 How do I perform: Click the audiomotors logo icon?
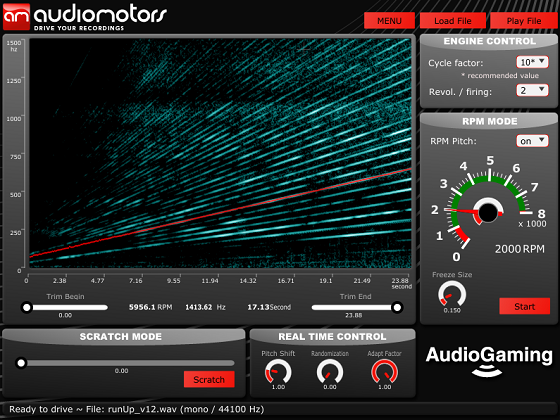click(16, 16)
